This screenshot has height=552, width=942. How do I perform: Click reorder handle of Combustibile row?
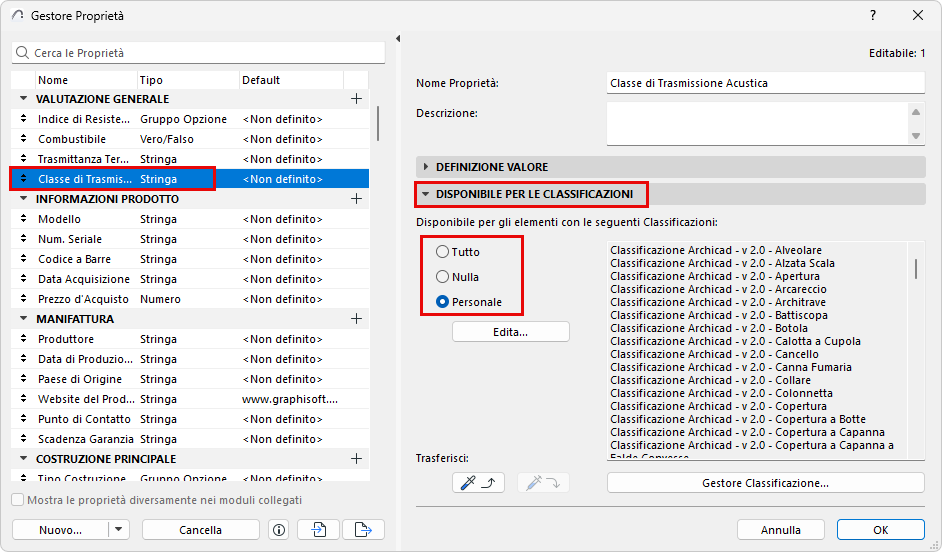tap(23, 139)
